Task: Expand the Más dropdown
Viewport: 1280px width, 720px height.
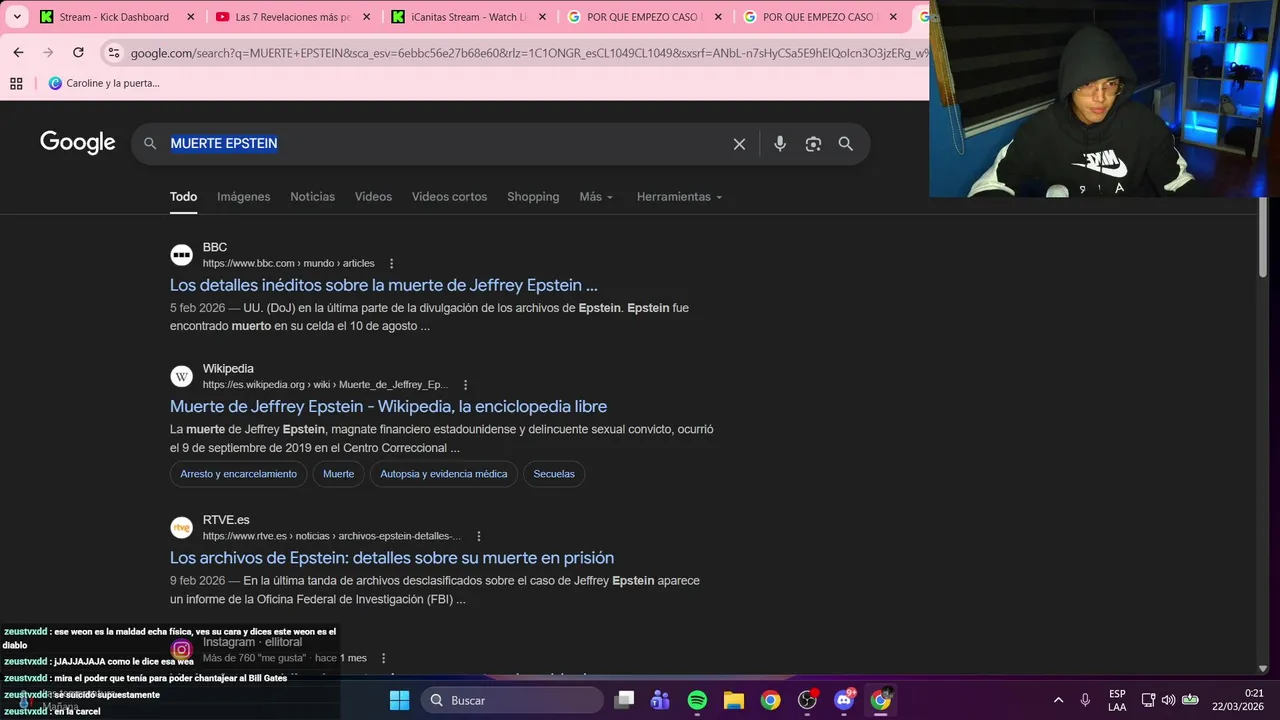Action: pyautogui.click(x=596, y=197)
